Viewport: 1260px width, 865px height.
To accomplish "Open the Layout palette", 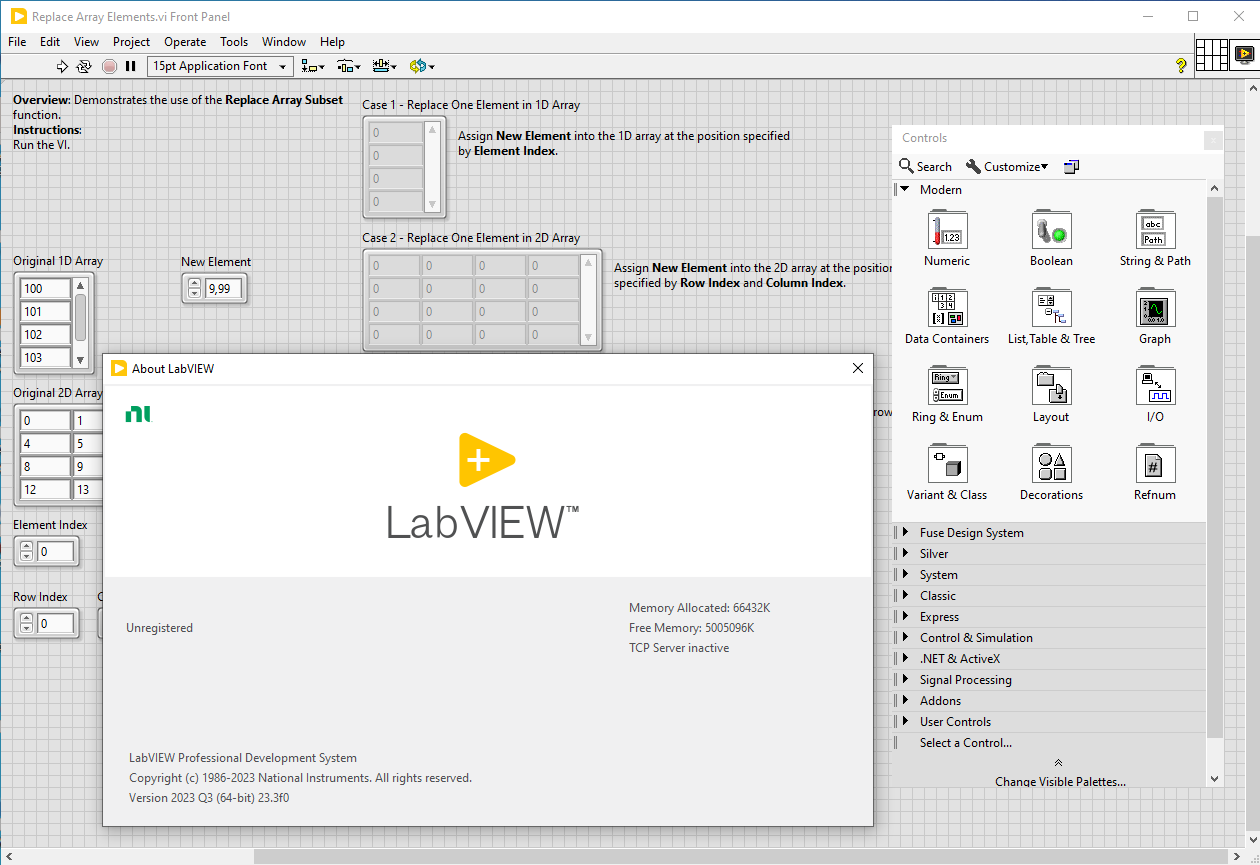I will coord(1051,395).
